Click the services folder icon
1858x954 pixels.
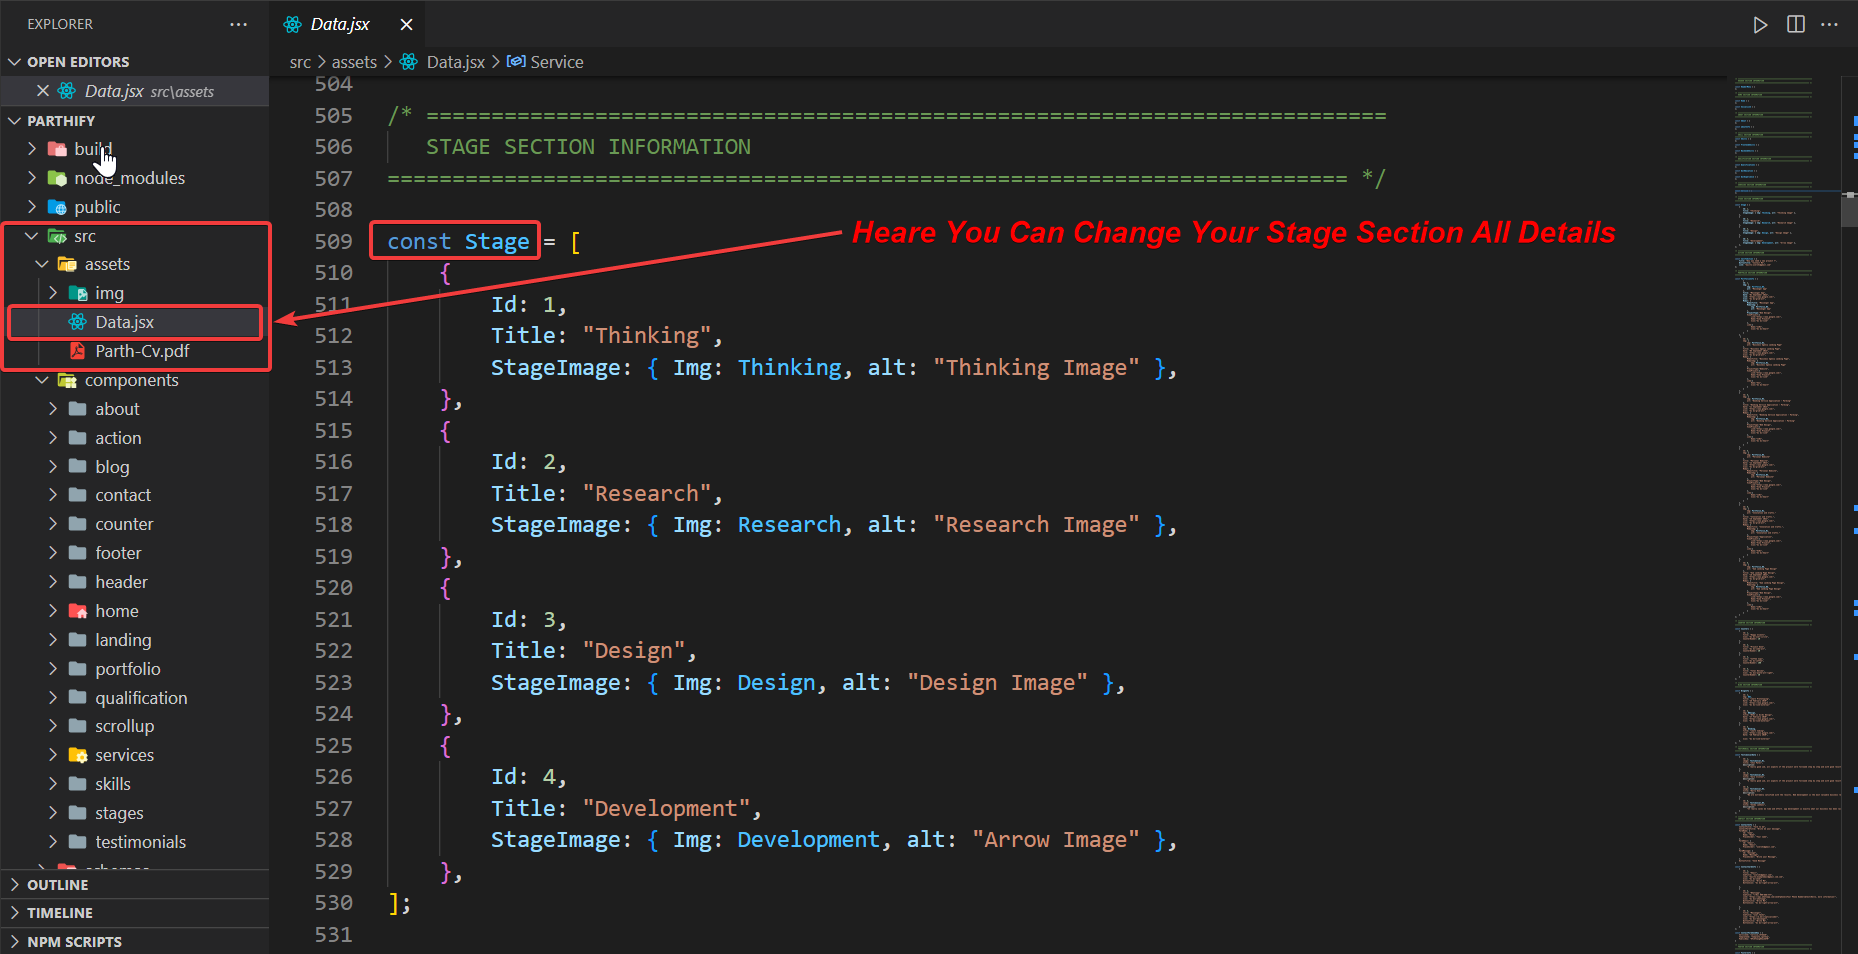pos(78,755)
